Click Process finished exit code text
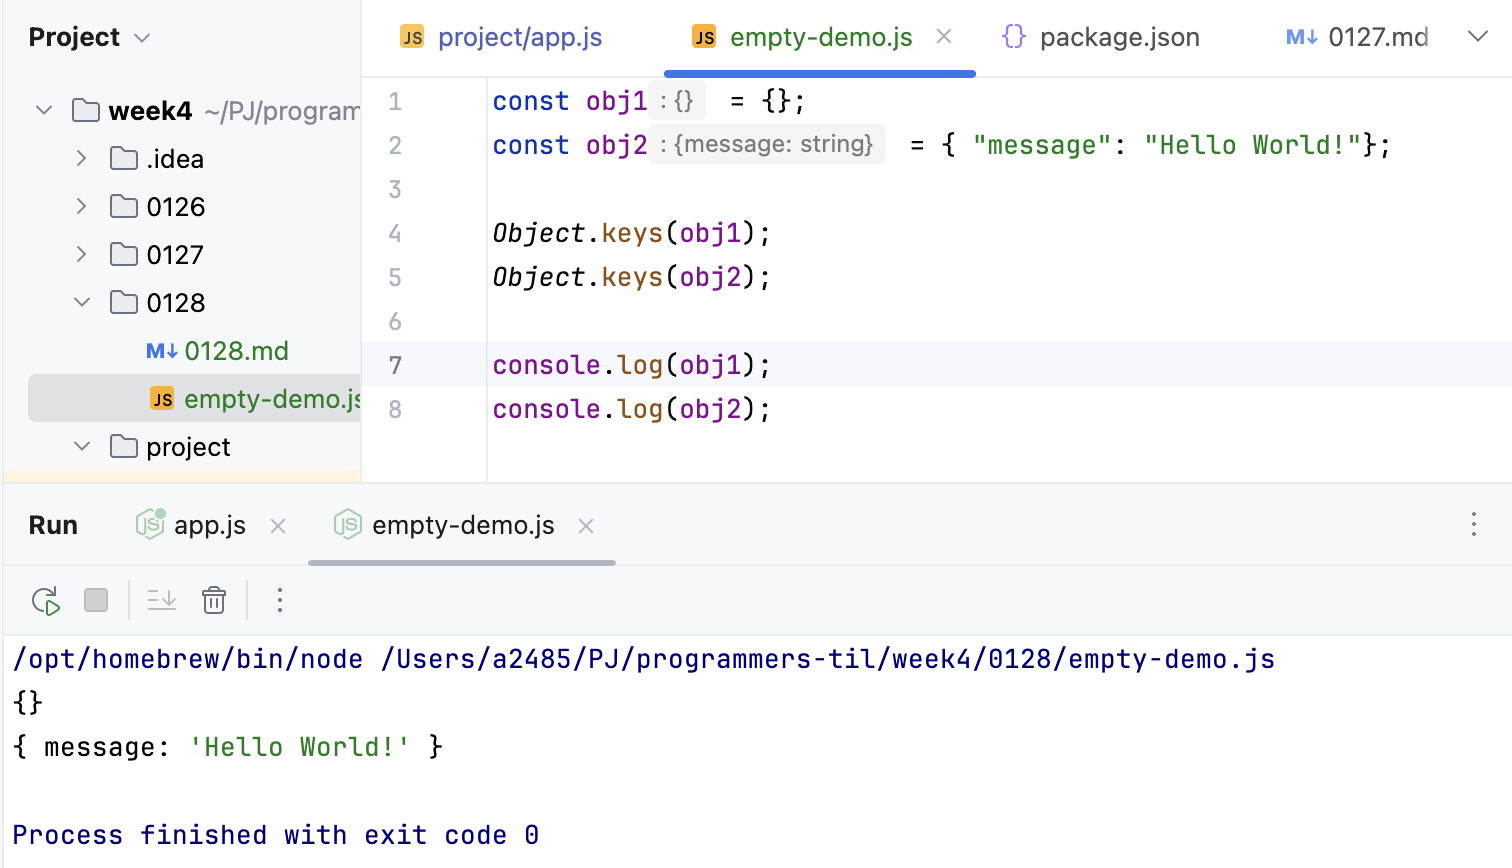This screenshot has height=868, width=1512. (x=276, y=835)
